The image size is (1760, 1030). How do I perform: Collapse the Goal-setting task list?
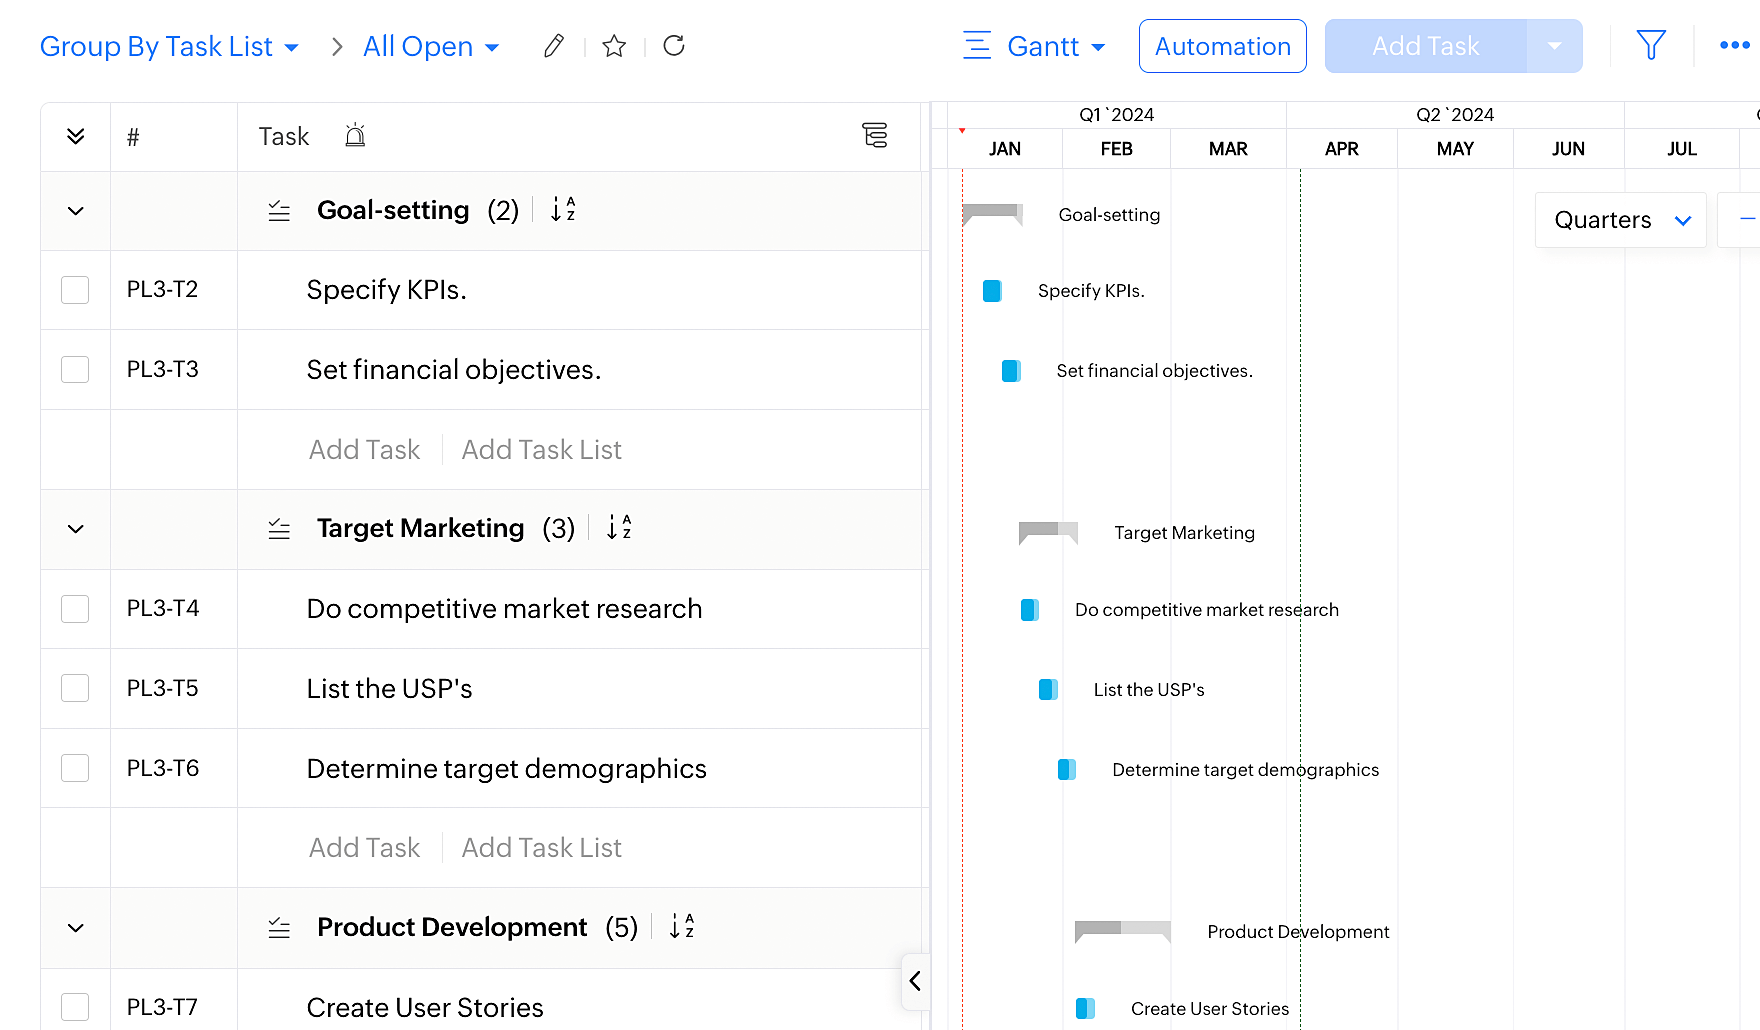(75, 211)
